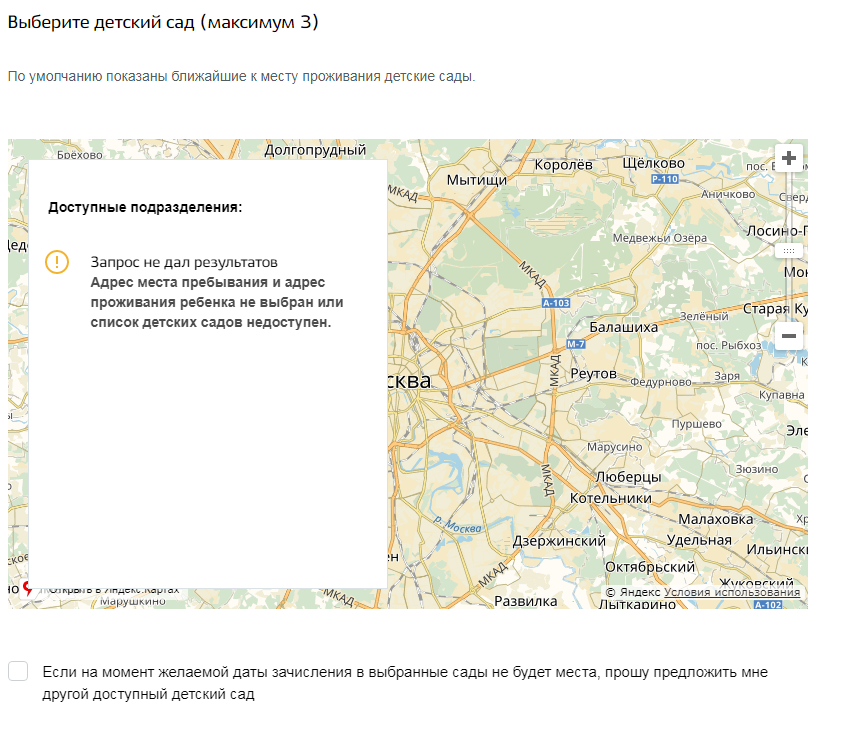This screenshot has width=841, height=752.
Task: Select Балашиха on the map
Action: pyautogui.click(x=624, y=327)
